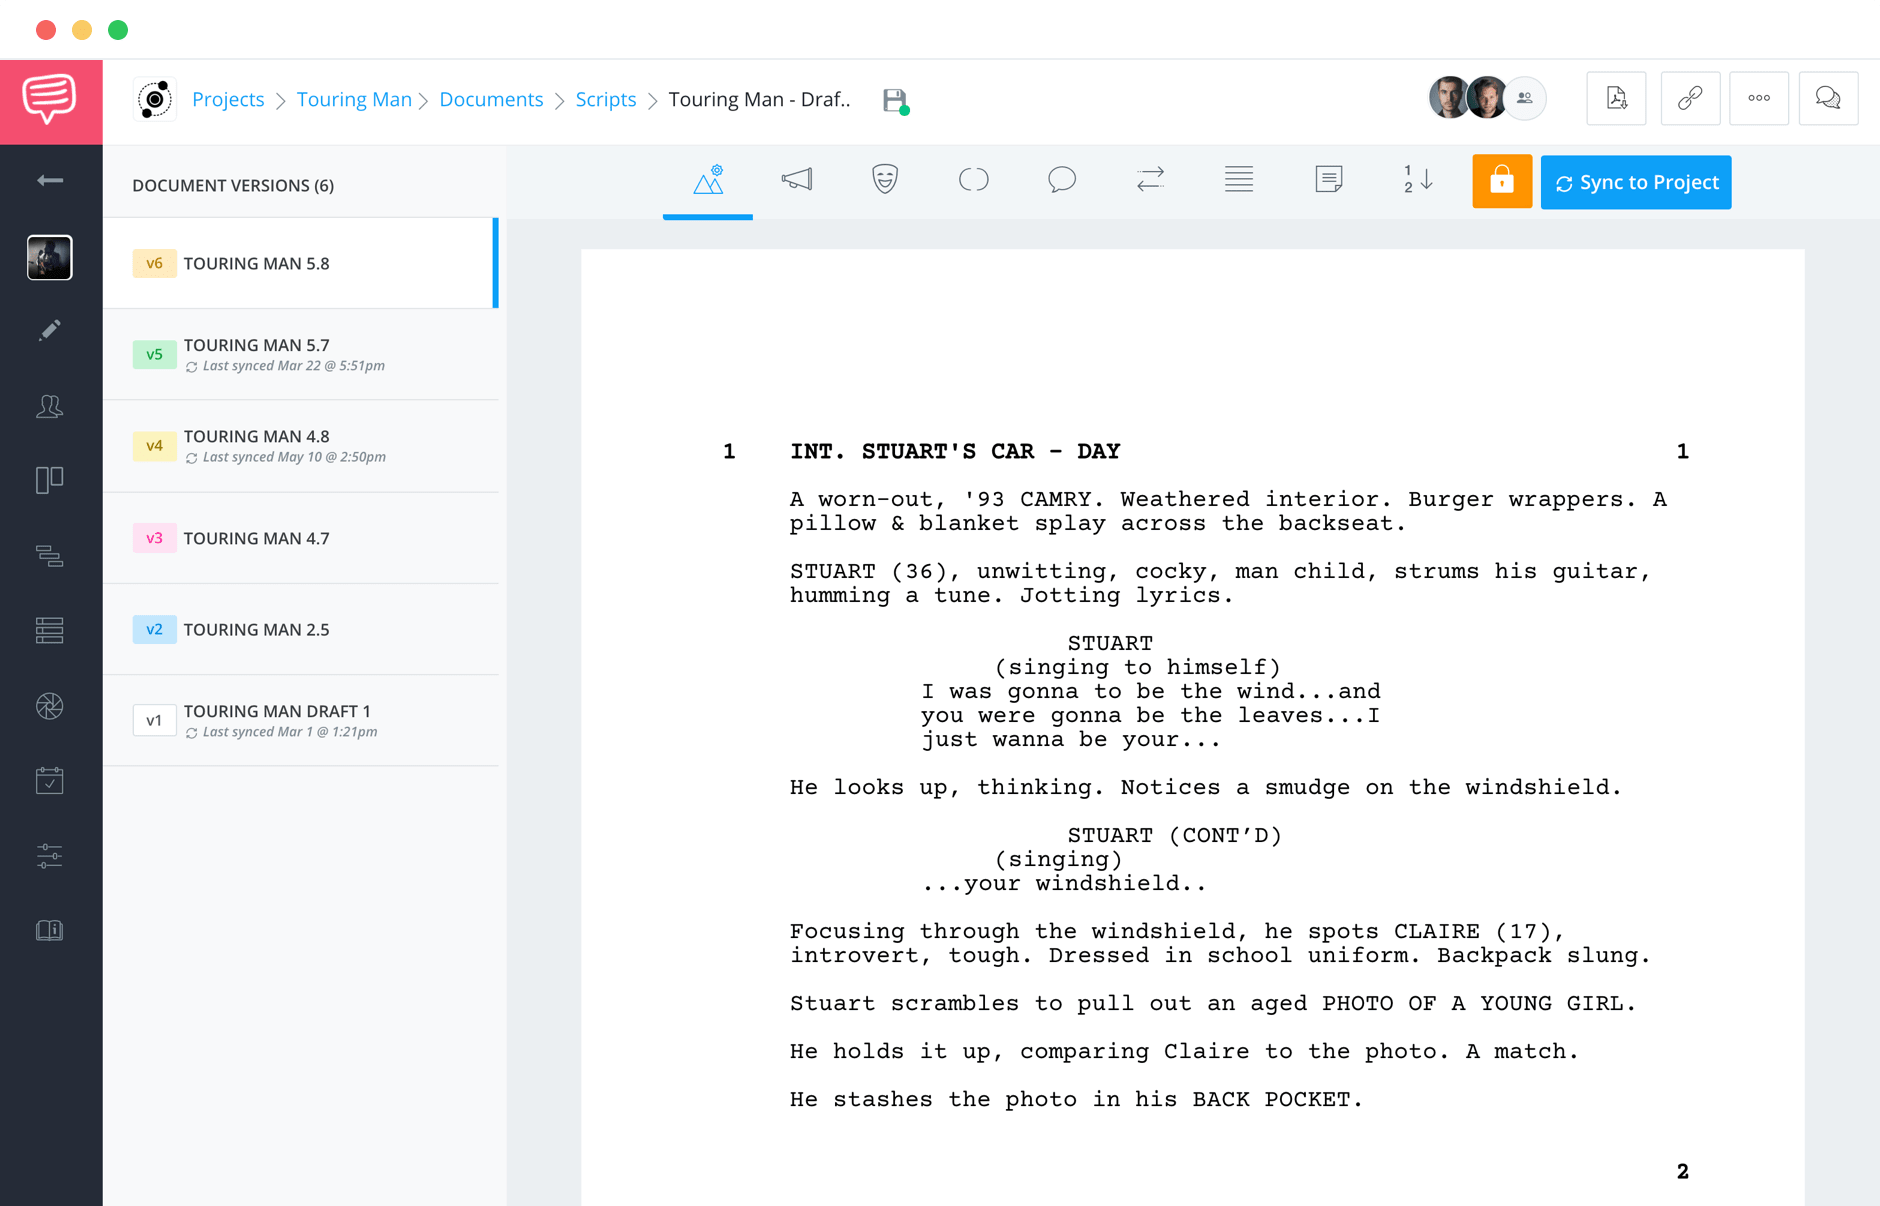Click the (singing to himself) parenthetical

[x=1137, y=667]
